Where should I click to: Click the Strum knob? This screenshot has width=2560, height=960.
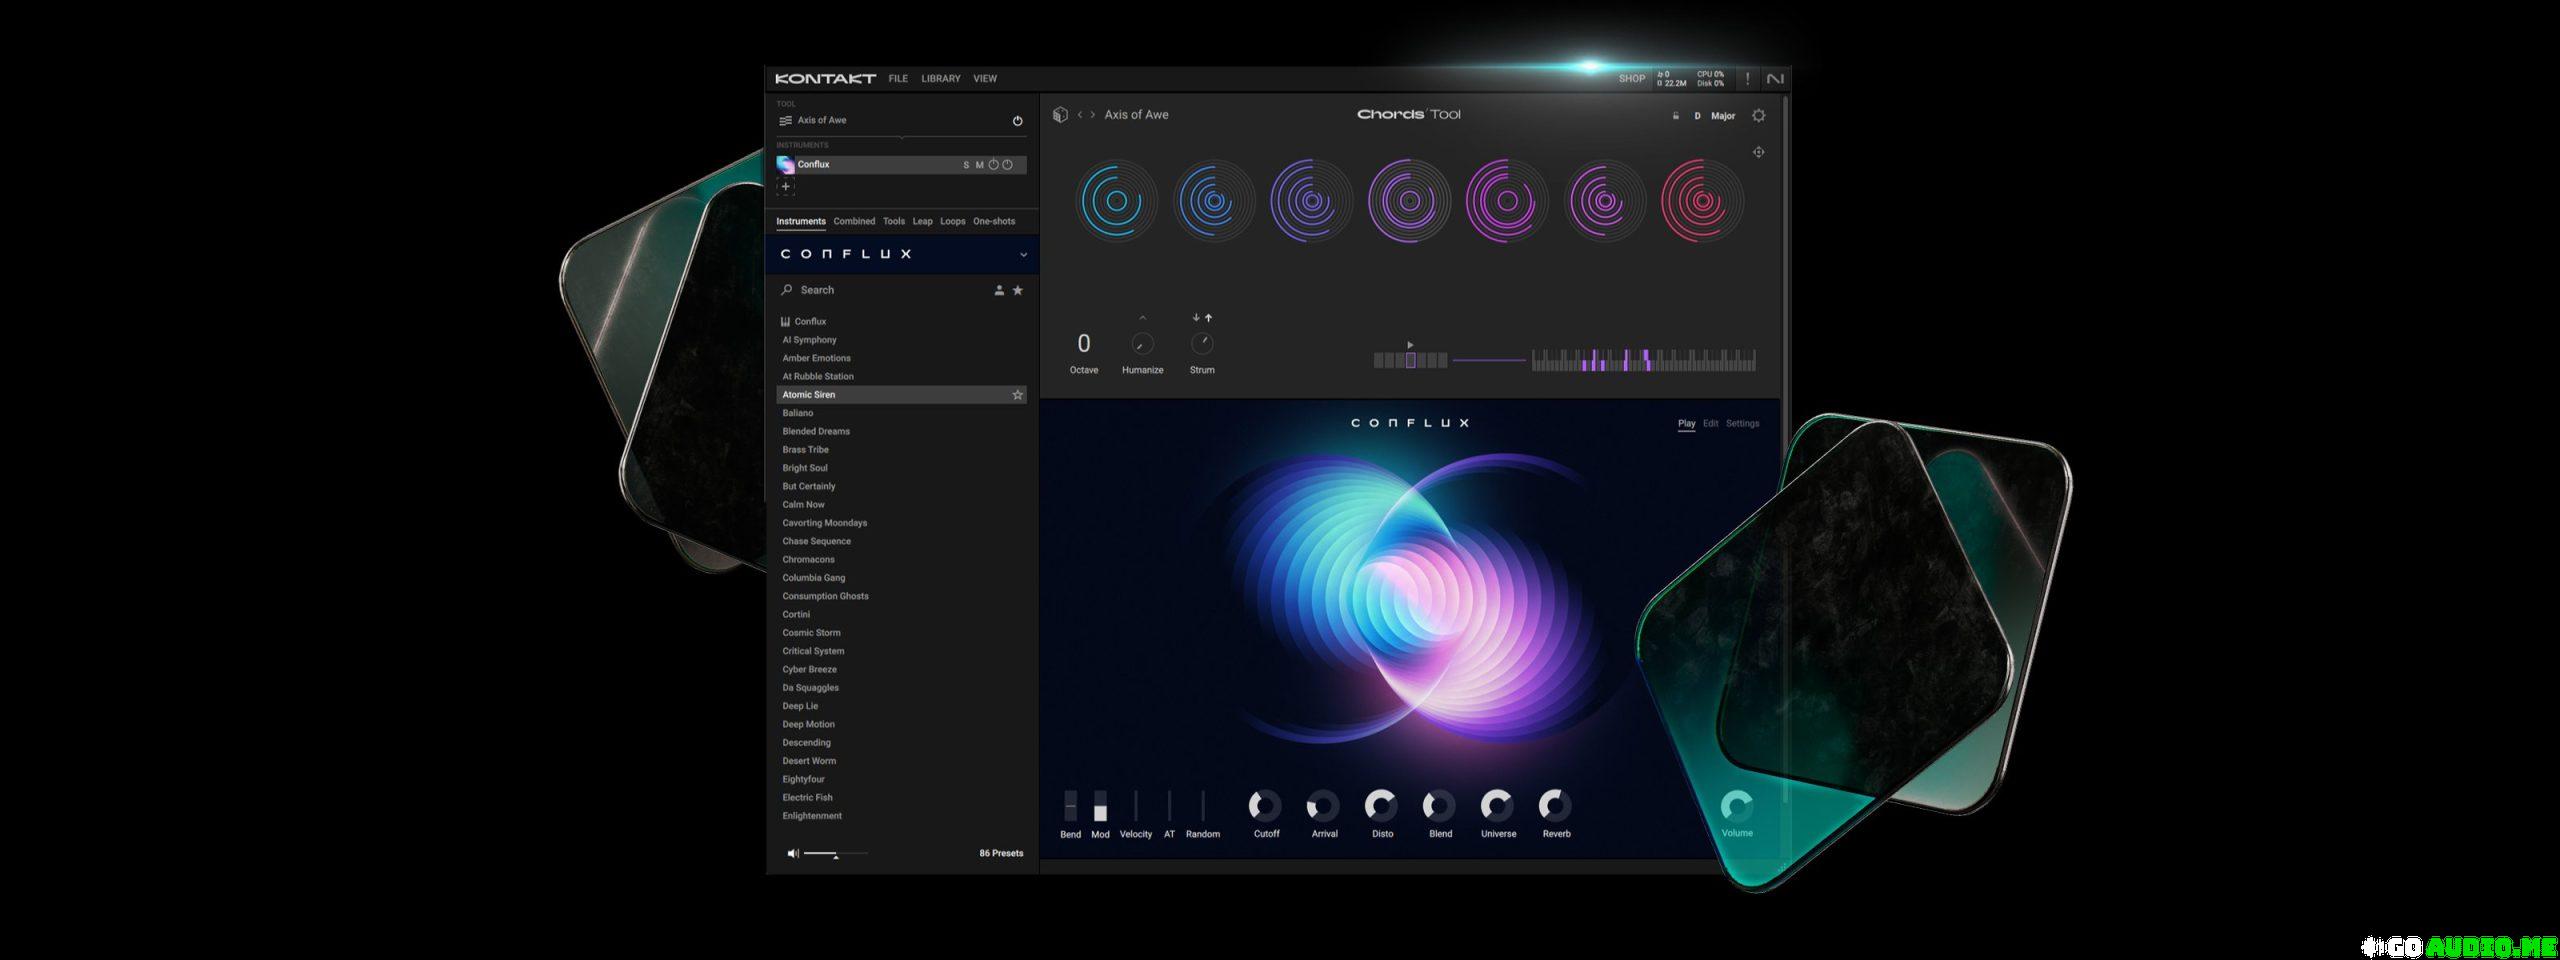pos(1202,344)
